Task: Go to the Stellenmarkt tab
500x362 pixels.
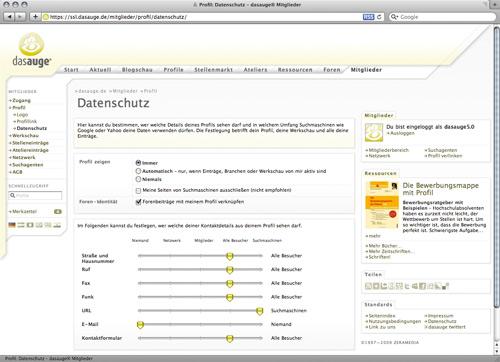Action: pos(213,70)
